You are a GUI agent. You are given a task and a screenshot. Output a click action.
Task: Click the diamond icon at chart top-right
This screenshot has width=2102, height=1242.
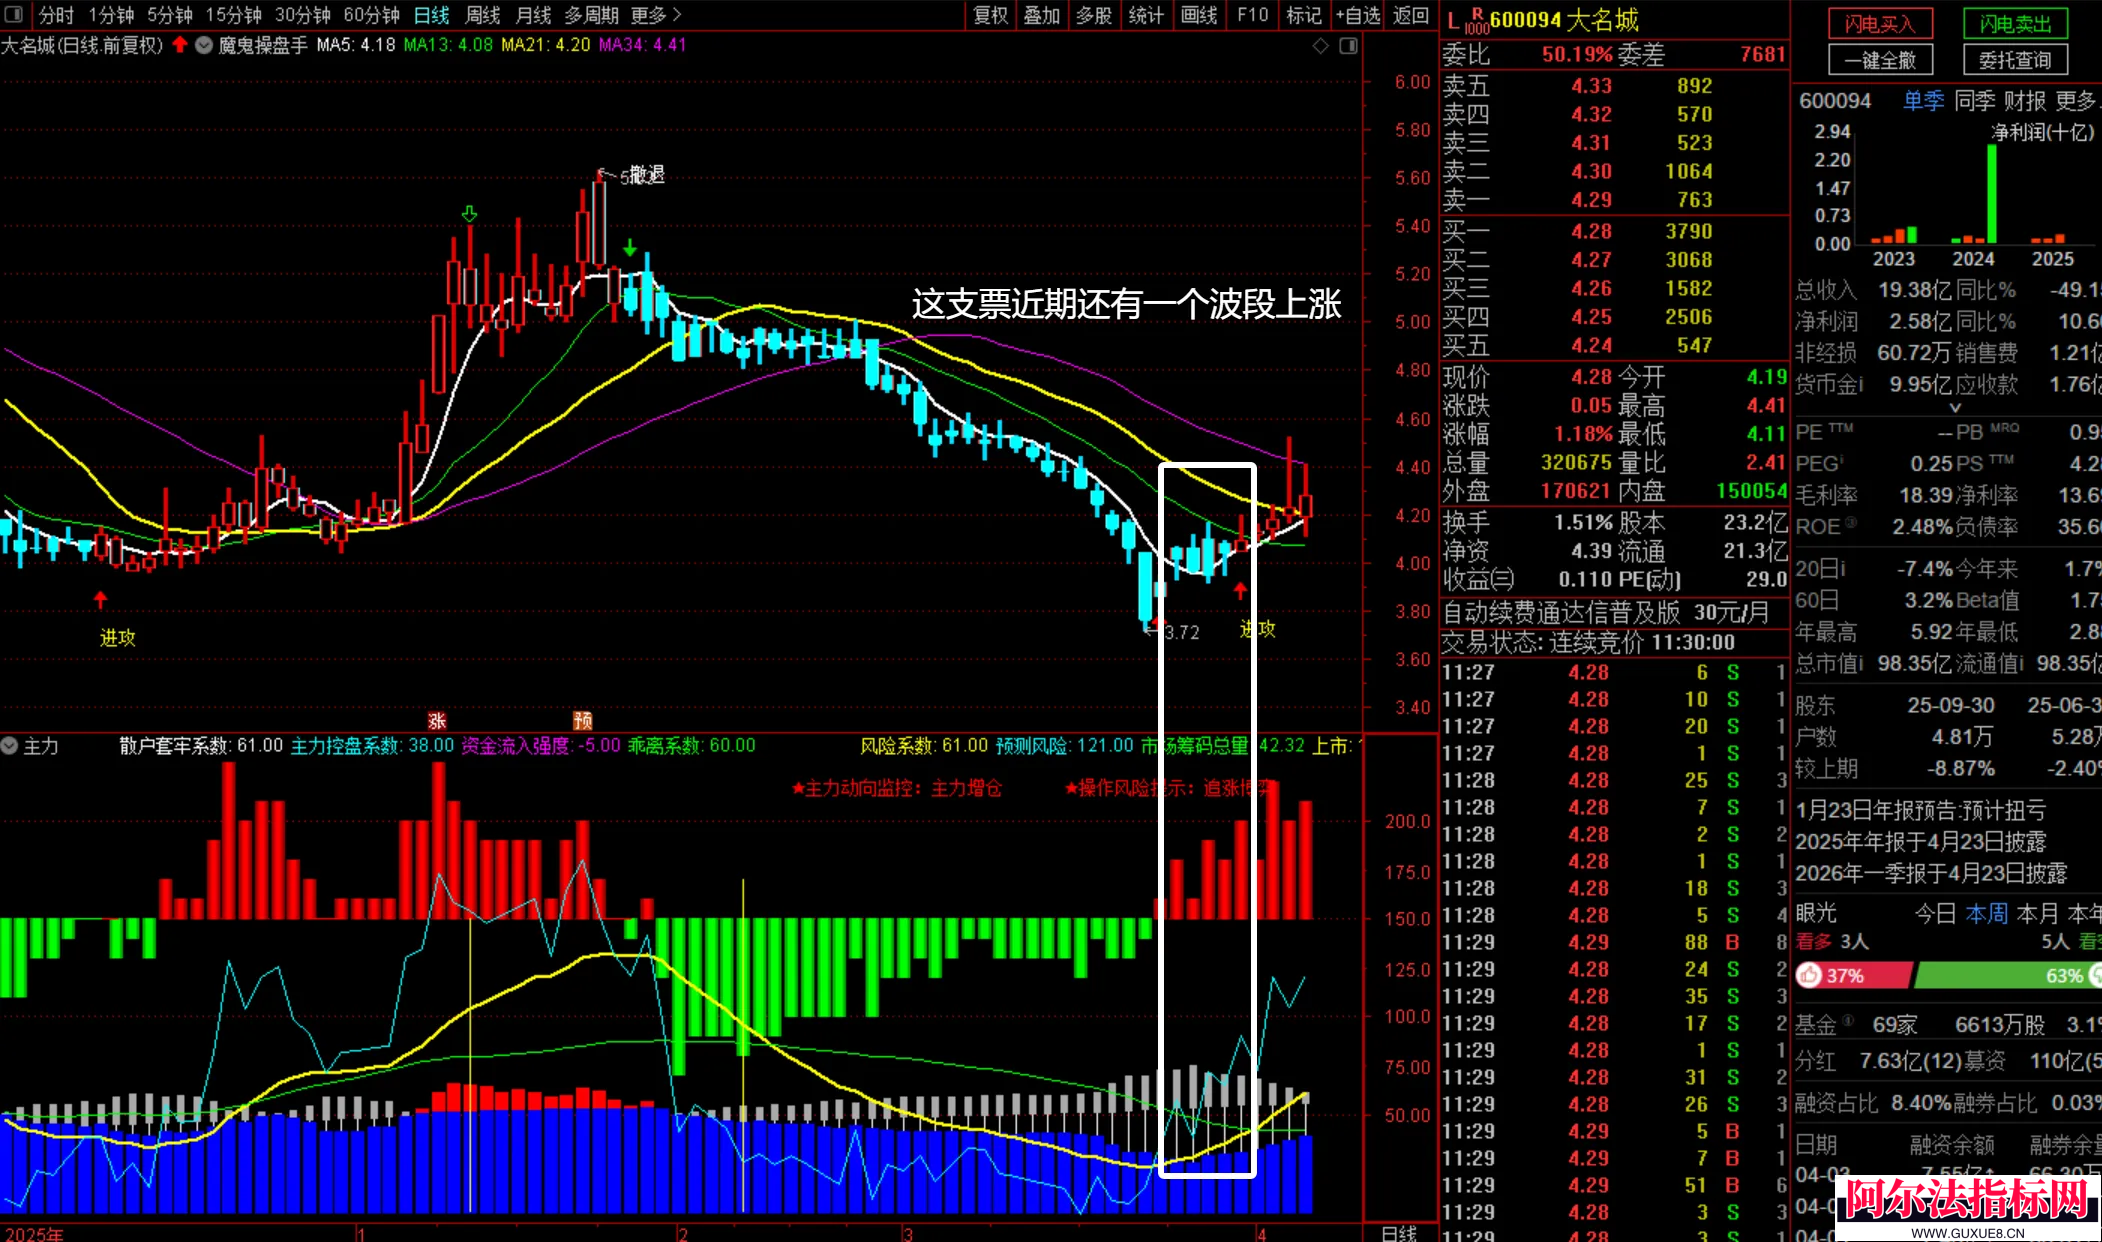[x=1321, y=46]
